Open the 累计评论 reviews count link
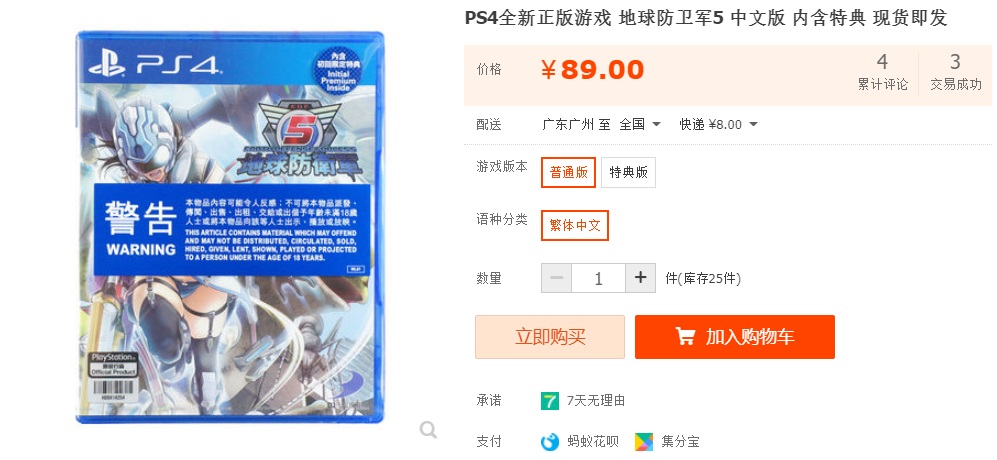The height and width of the screenshot is (460, 997). pos(883,73)
